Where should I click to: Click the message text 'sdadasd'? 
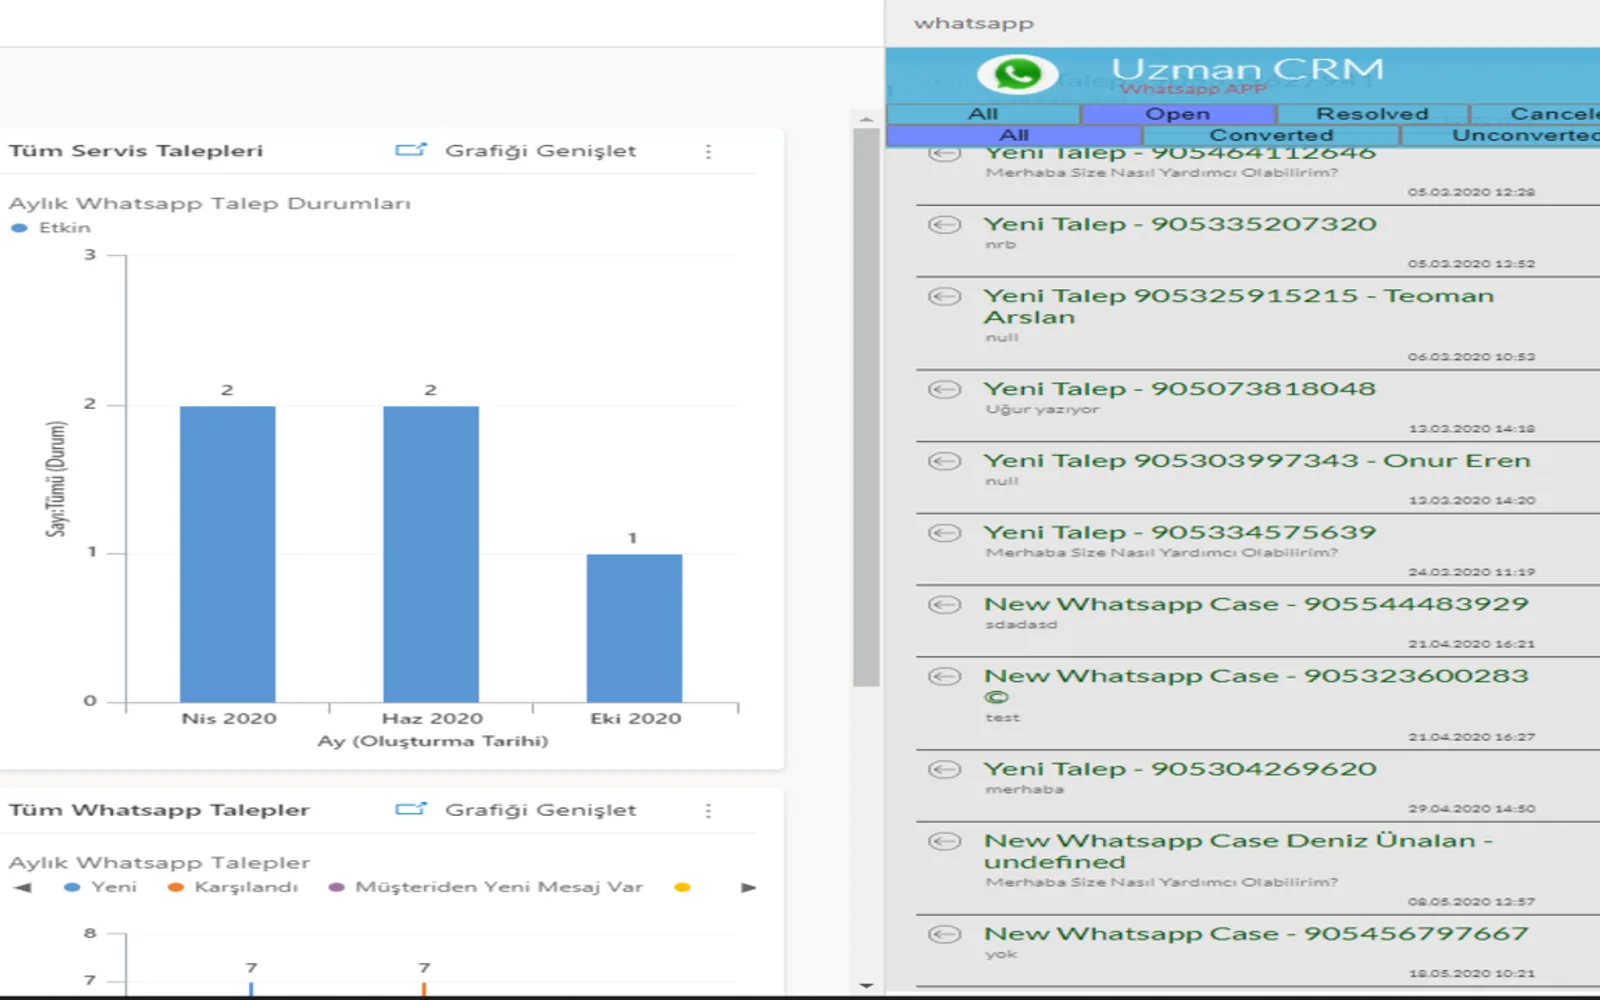coord(1021,625)
